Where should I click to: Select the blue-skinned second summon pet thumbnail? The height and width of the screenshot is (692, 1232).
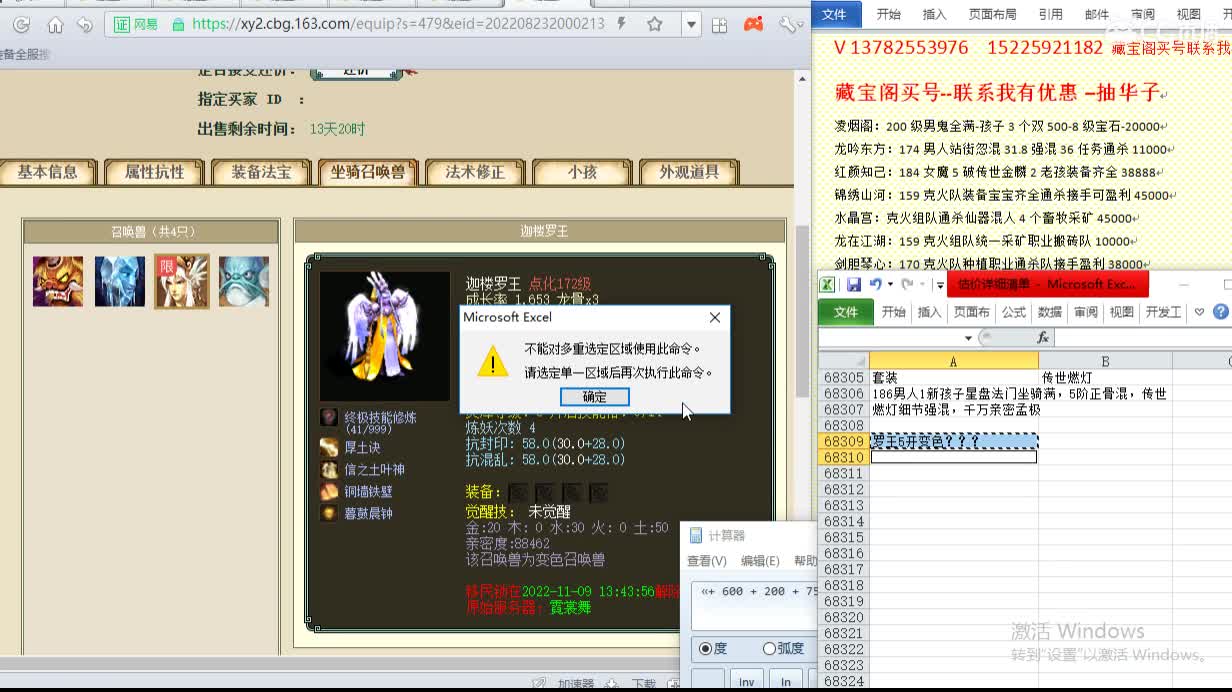(120, 281)
